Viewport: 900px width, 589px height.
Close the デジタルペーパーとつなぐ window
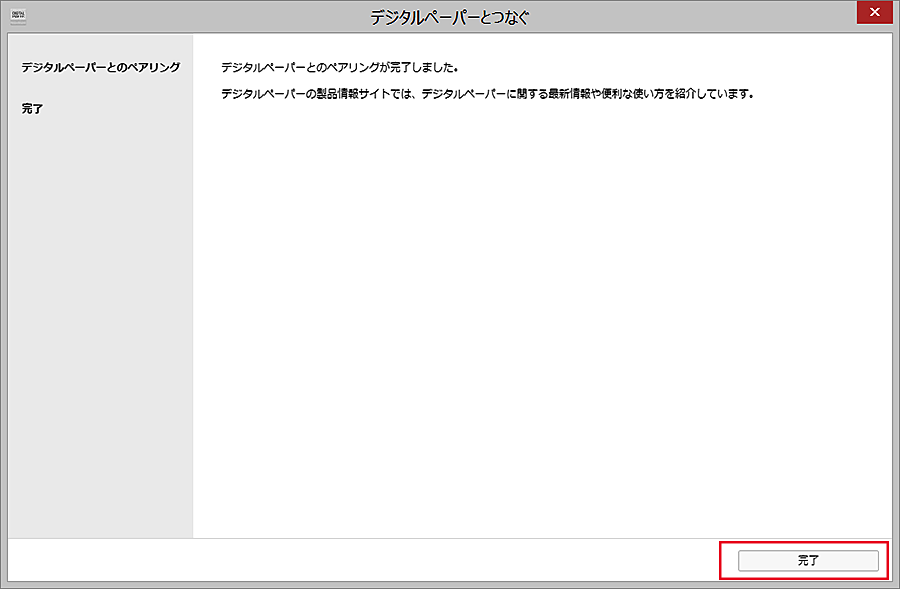pyautogui.click(x=875, y=13)
